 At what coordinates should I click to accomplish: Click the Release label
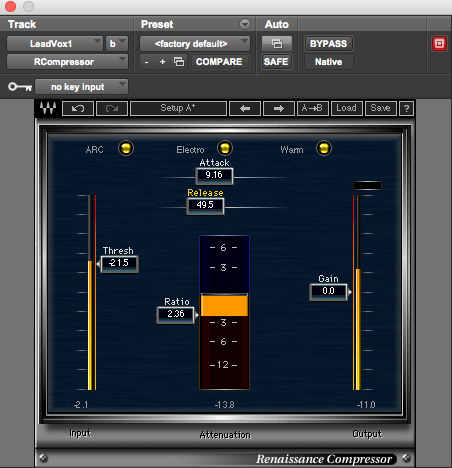(x=205, y=193)
